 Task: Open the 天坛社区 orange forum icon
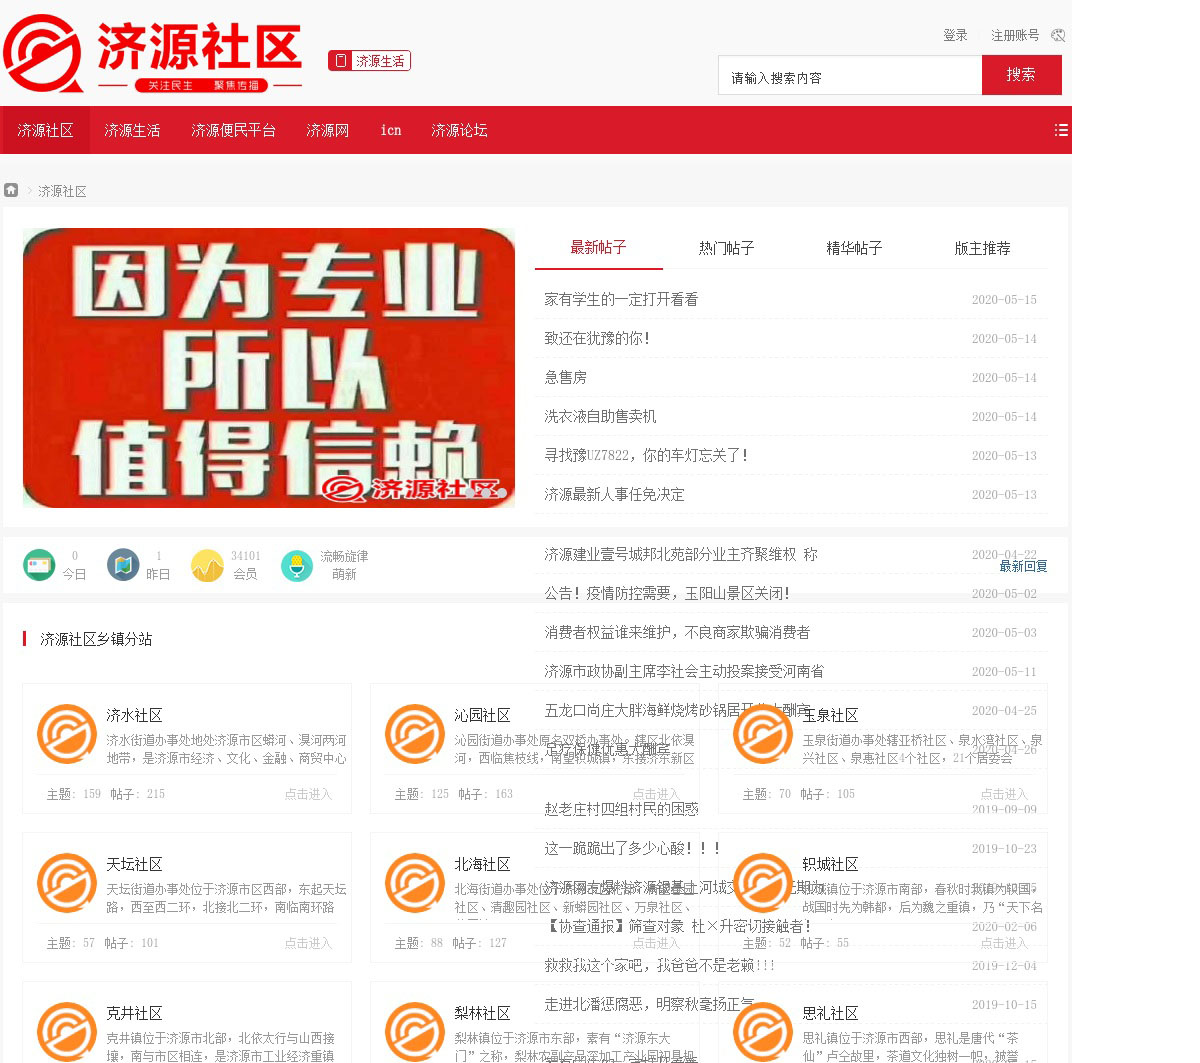click(67, 883)
